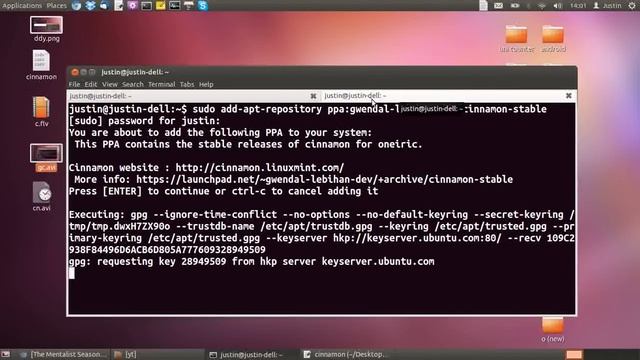
Task: Click the Thunderbird mail launcher icon
Action: click(104, 5)
